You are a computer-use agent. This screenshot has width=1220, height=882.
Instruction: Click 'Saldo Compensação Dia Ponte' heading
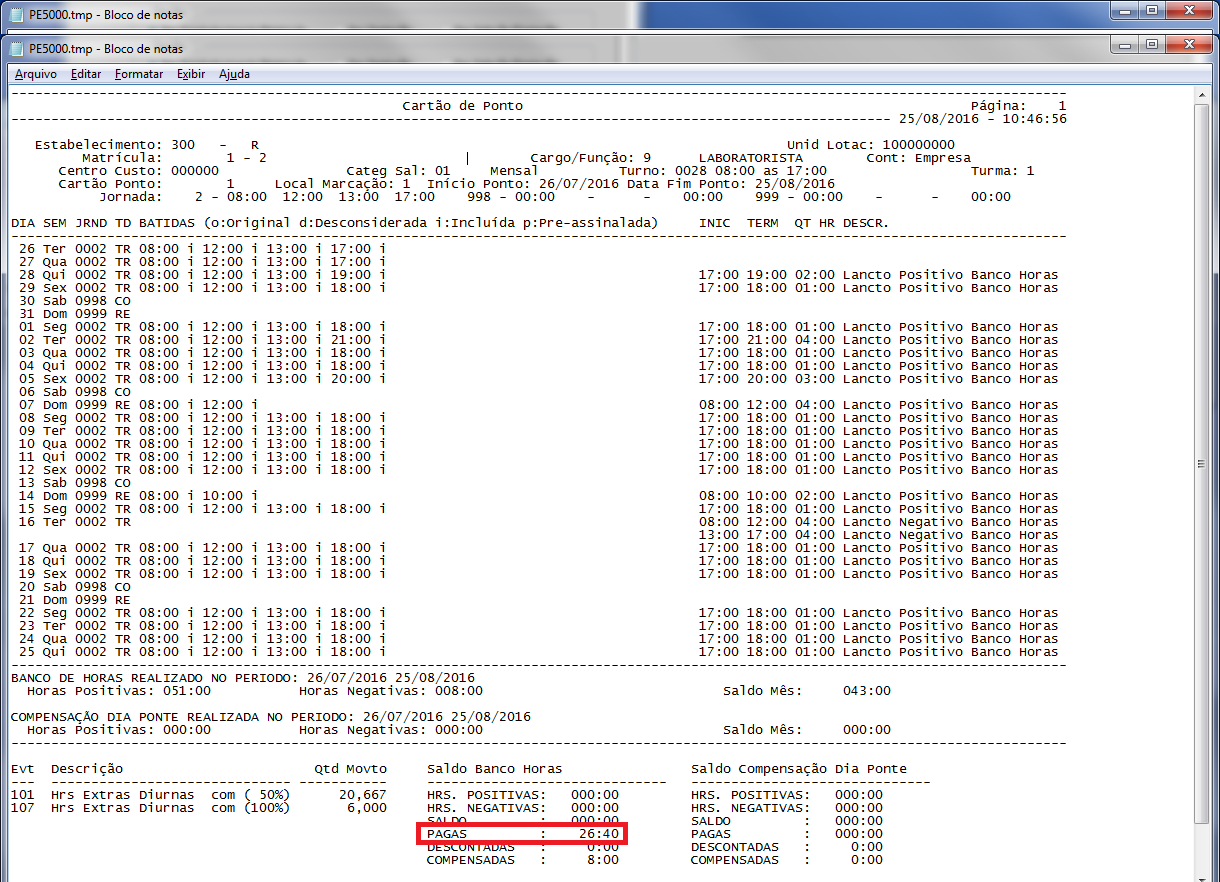coord(799,769)
